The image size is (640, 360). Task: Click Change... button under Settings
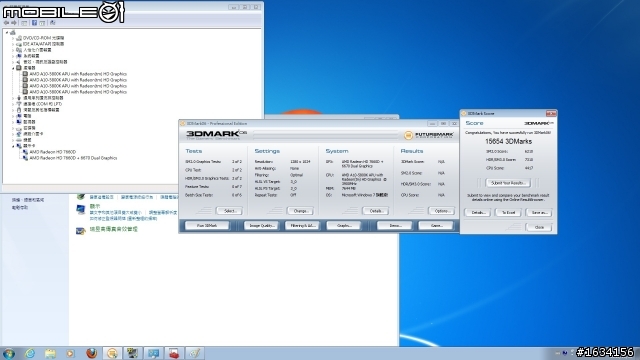(300, 211)
